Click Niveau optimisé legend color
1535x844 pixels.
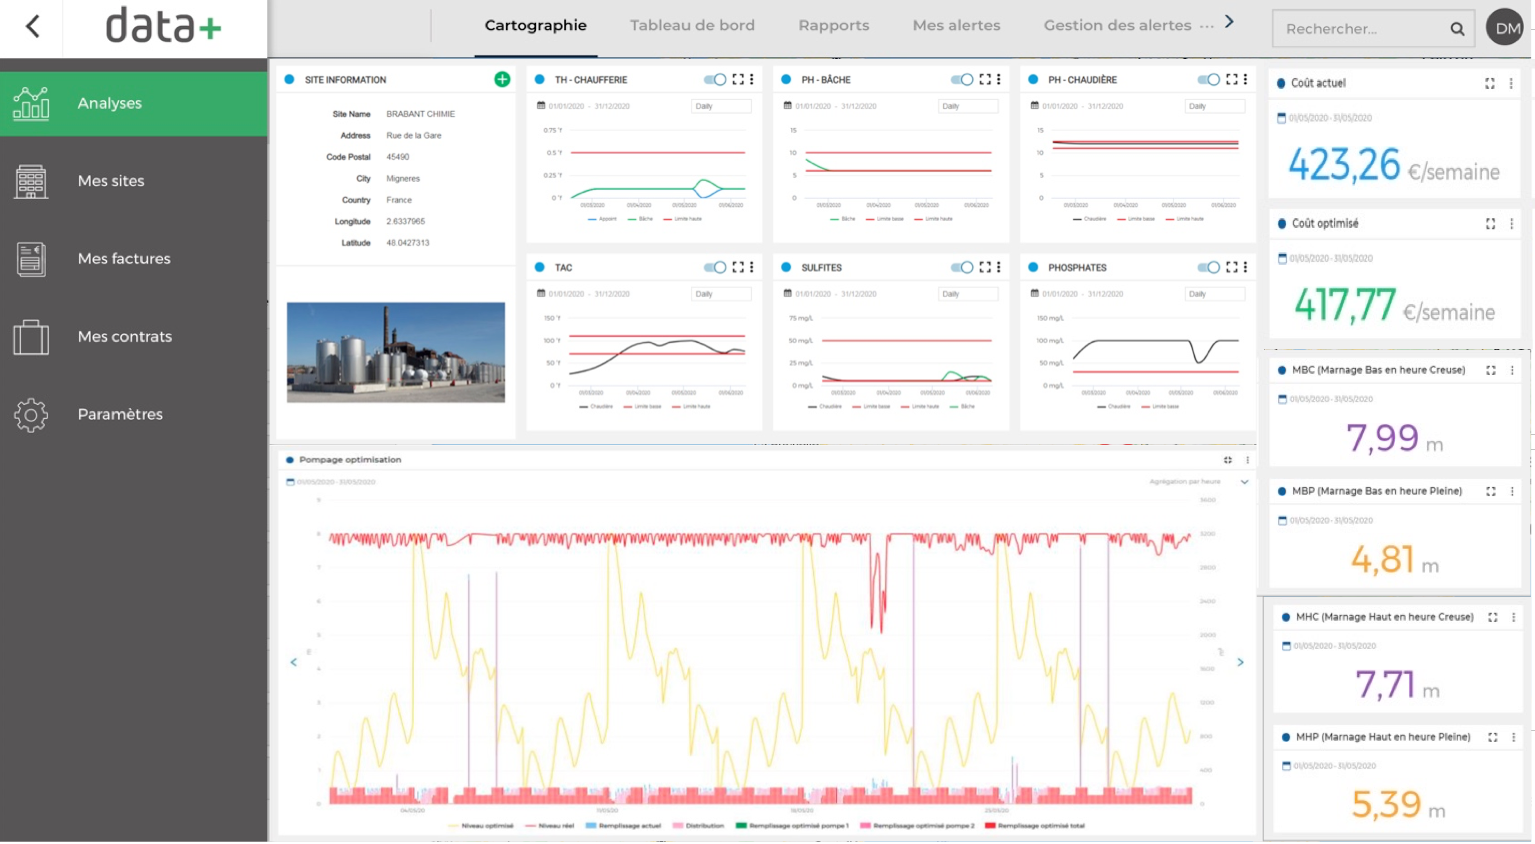pyautogui.click(x=454, y=826)
